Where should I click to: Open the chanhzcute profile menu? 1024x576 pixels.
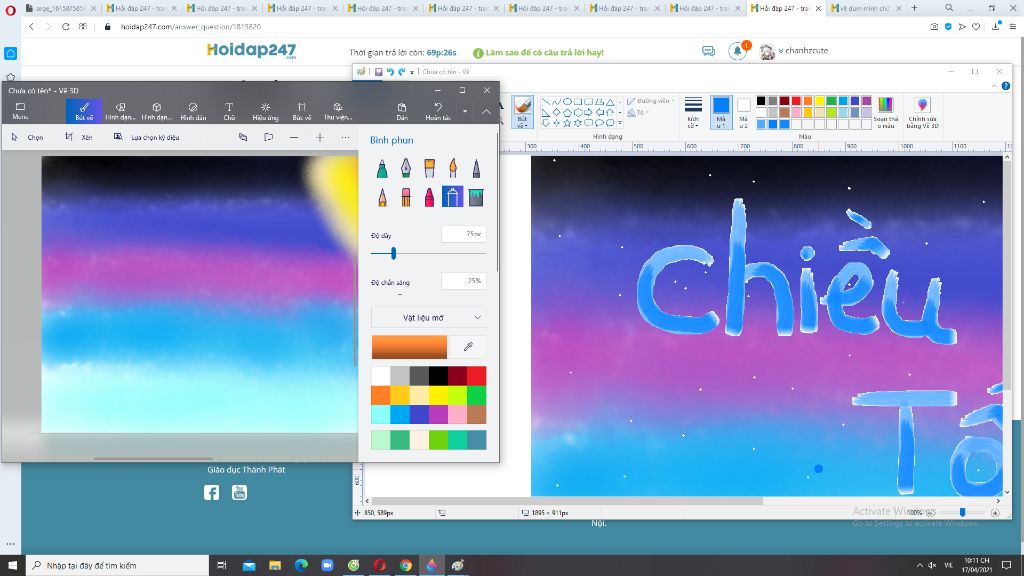point(794,51)
